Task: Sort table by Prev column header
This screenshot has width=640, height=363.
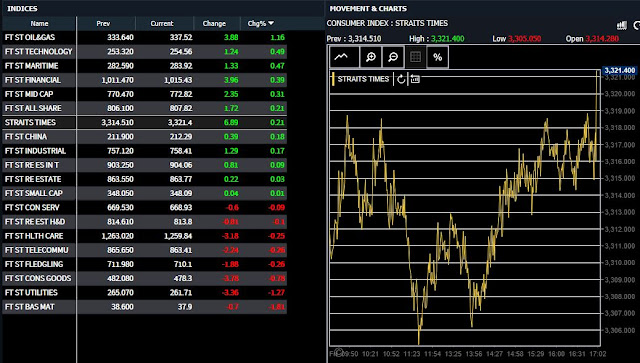Action: pyautogui.click(x=103, y=24)
